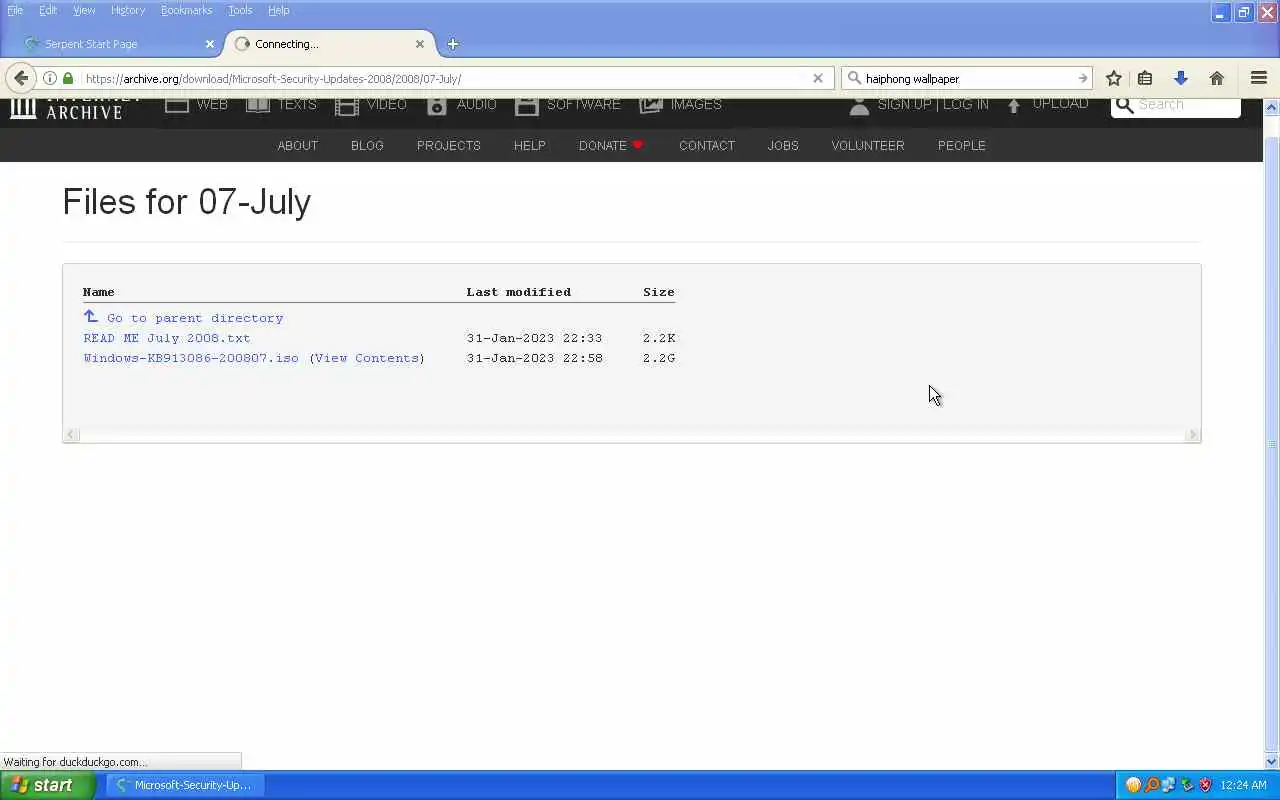Open the JOBS link
This screenshot has width=1280, height=800.
click(783, 145)
